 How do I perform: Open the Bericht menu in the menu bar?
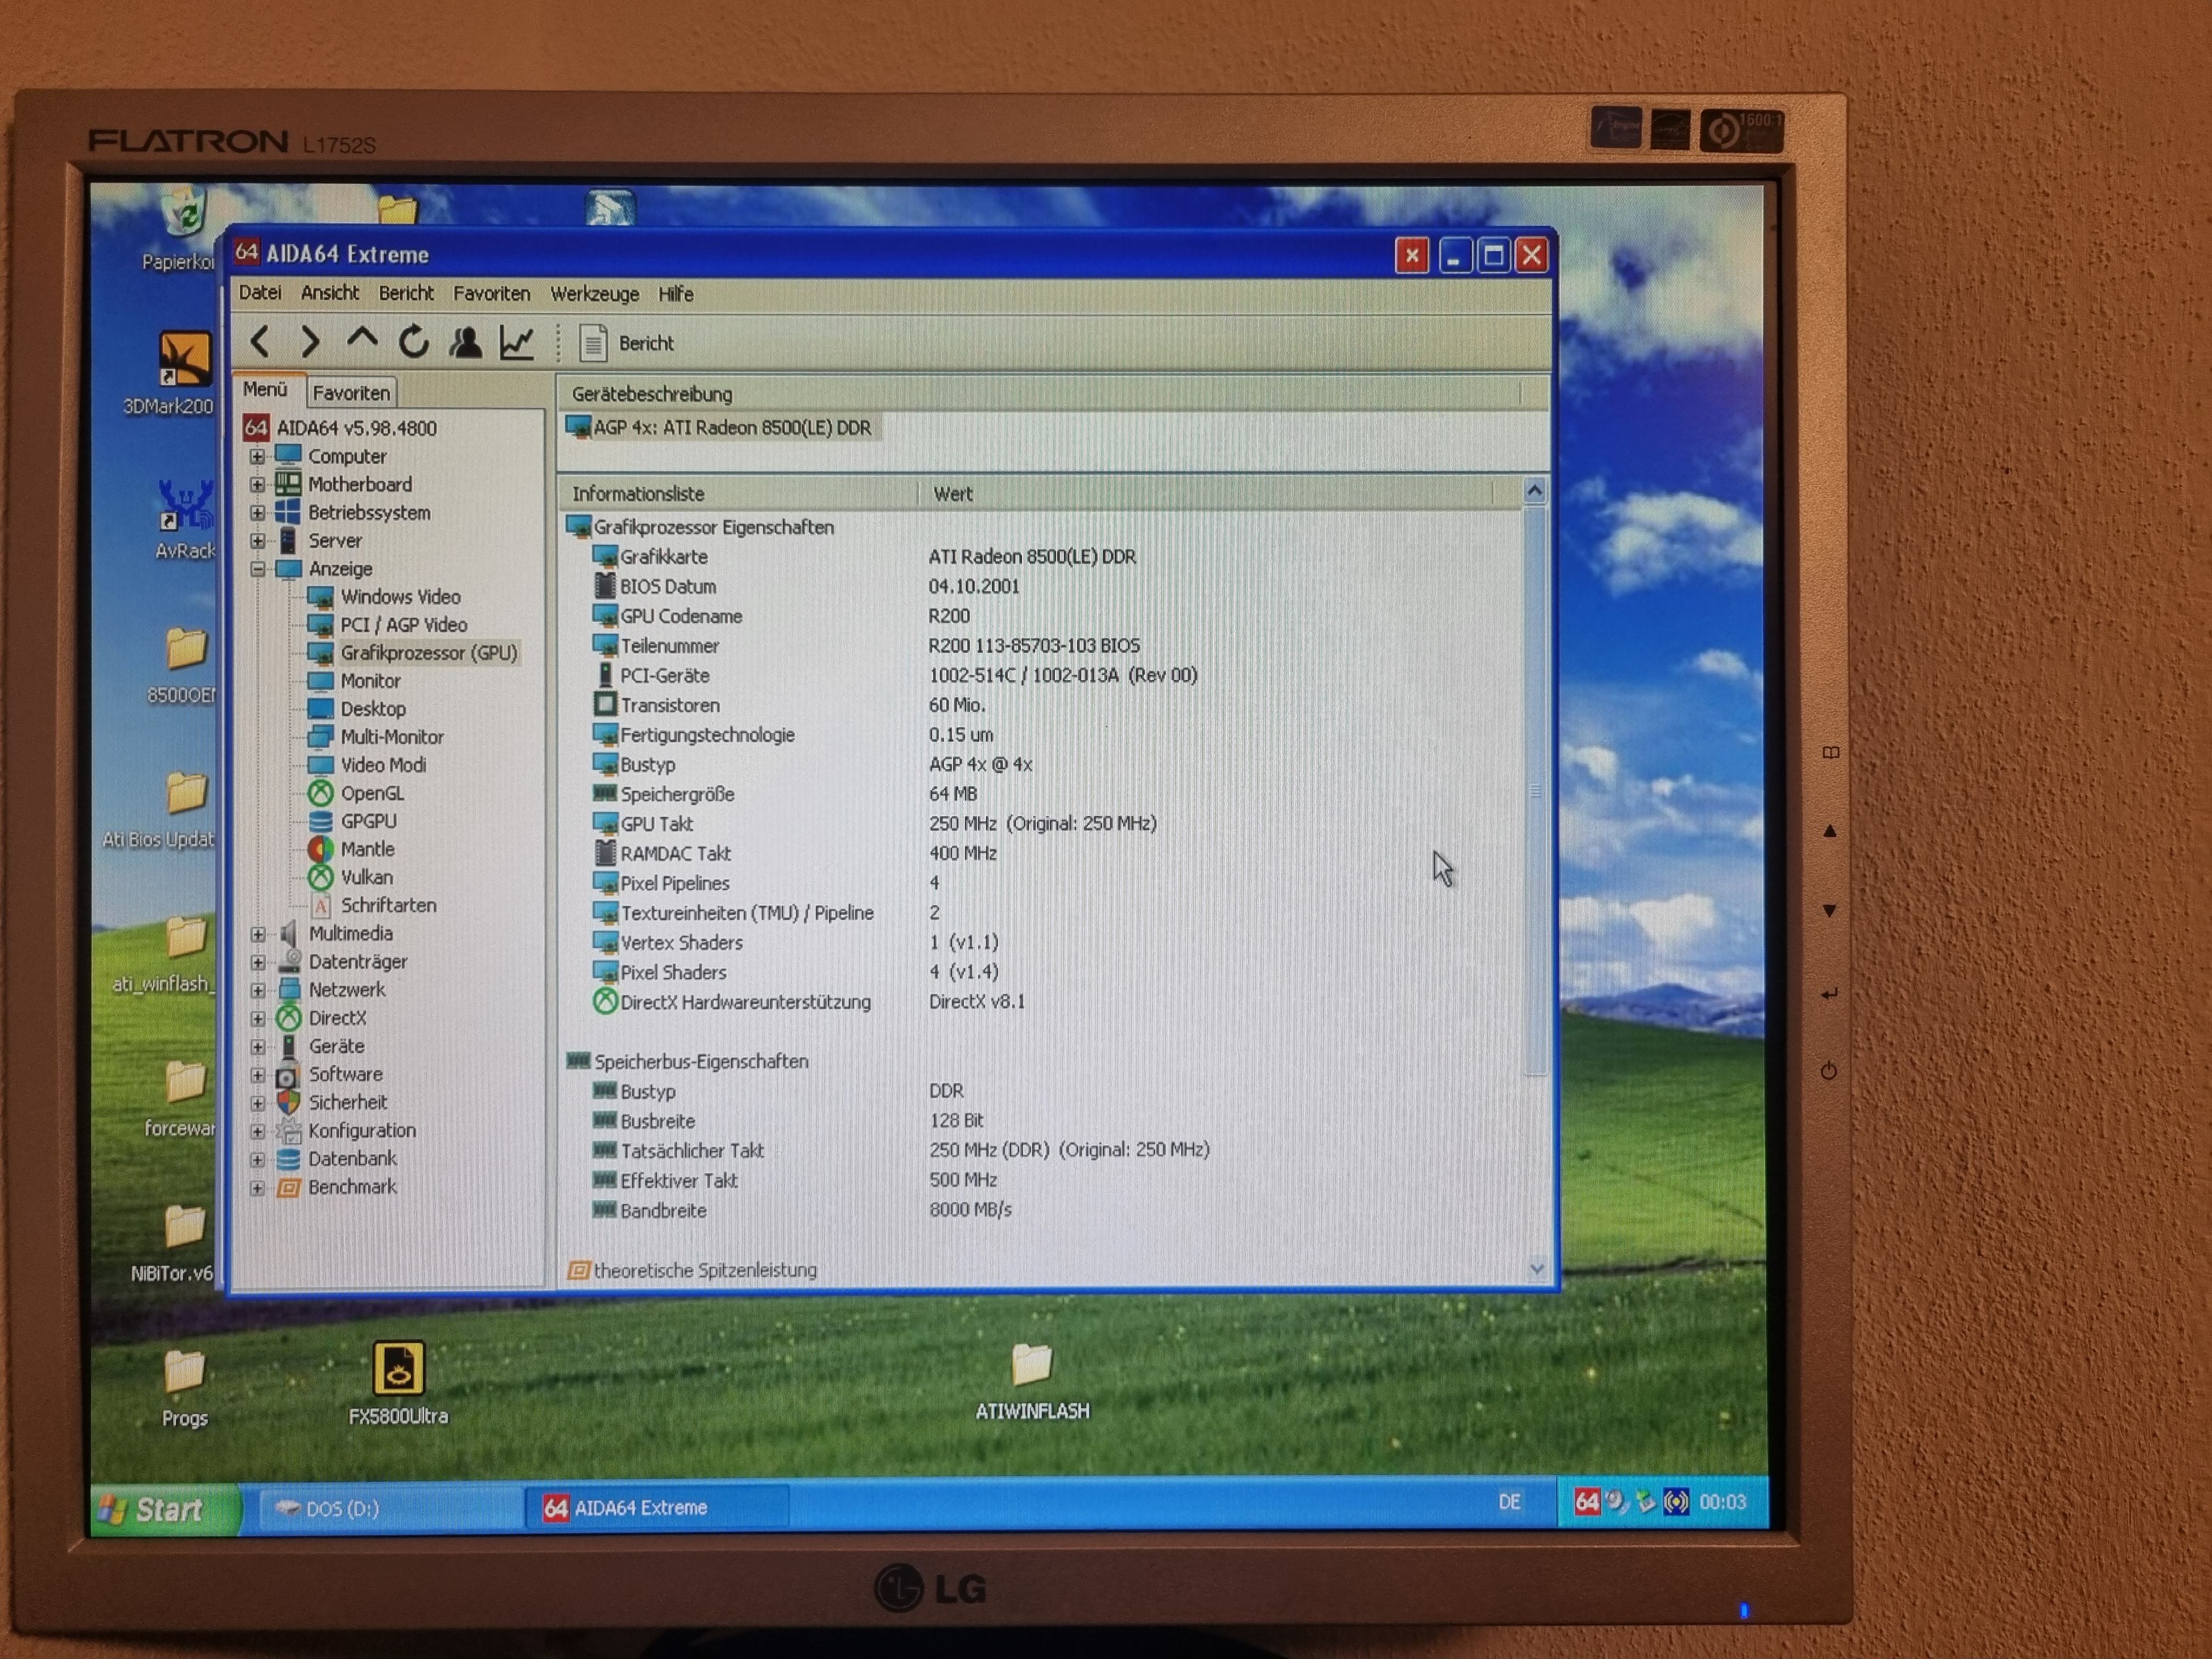[x=406, y=293]
